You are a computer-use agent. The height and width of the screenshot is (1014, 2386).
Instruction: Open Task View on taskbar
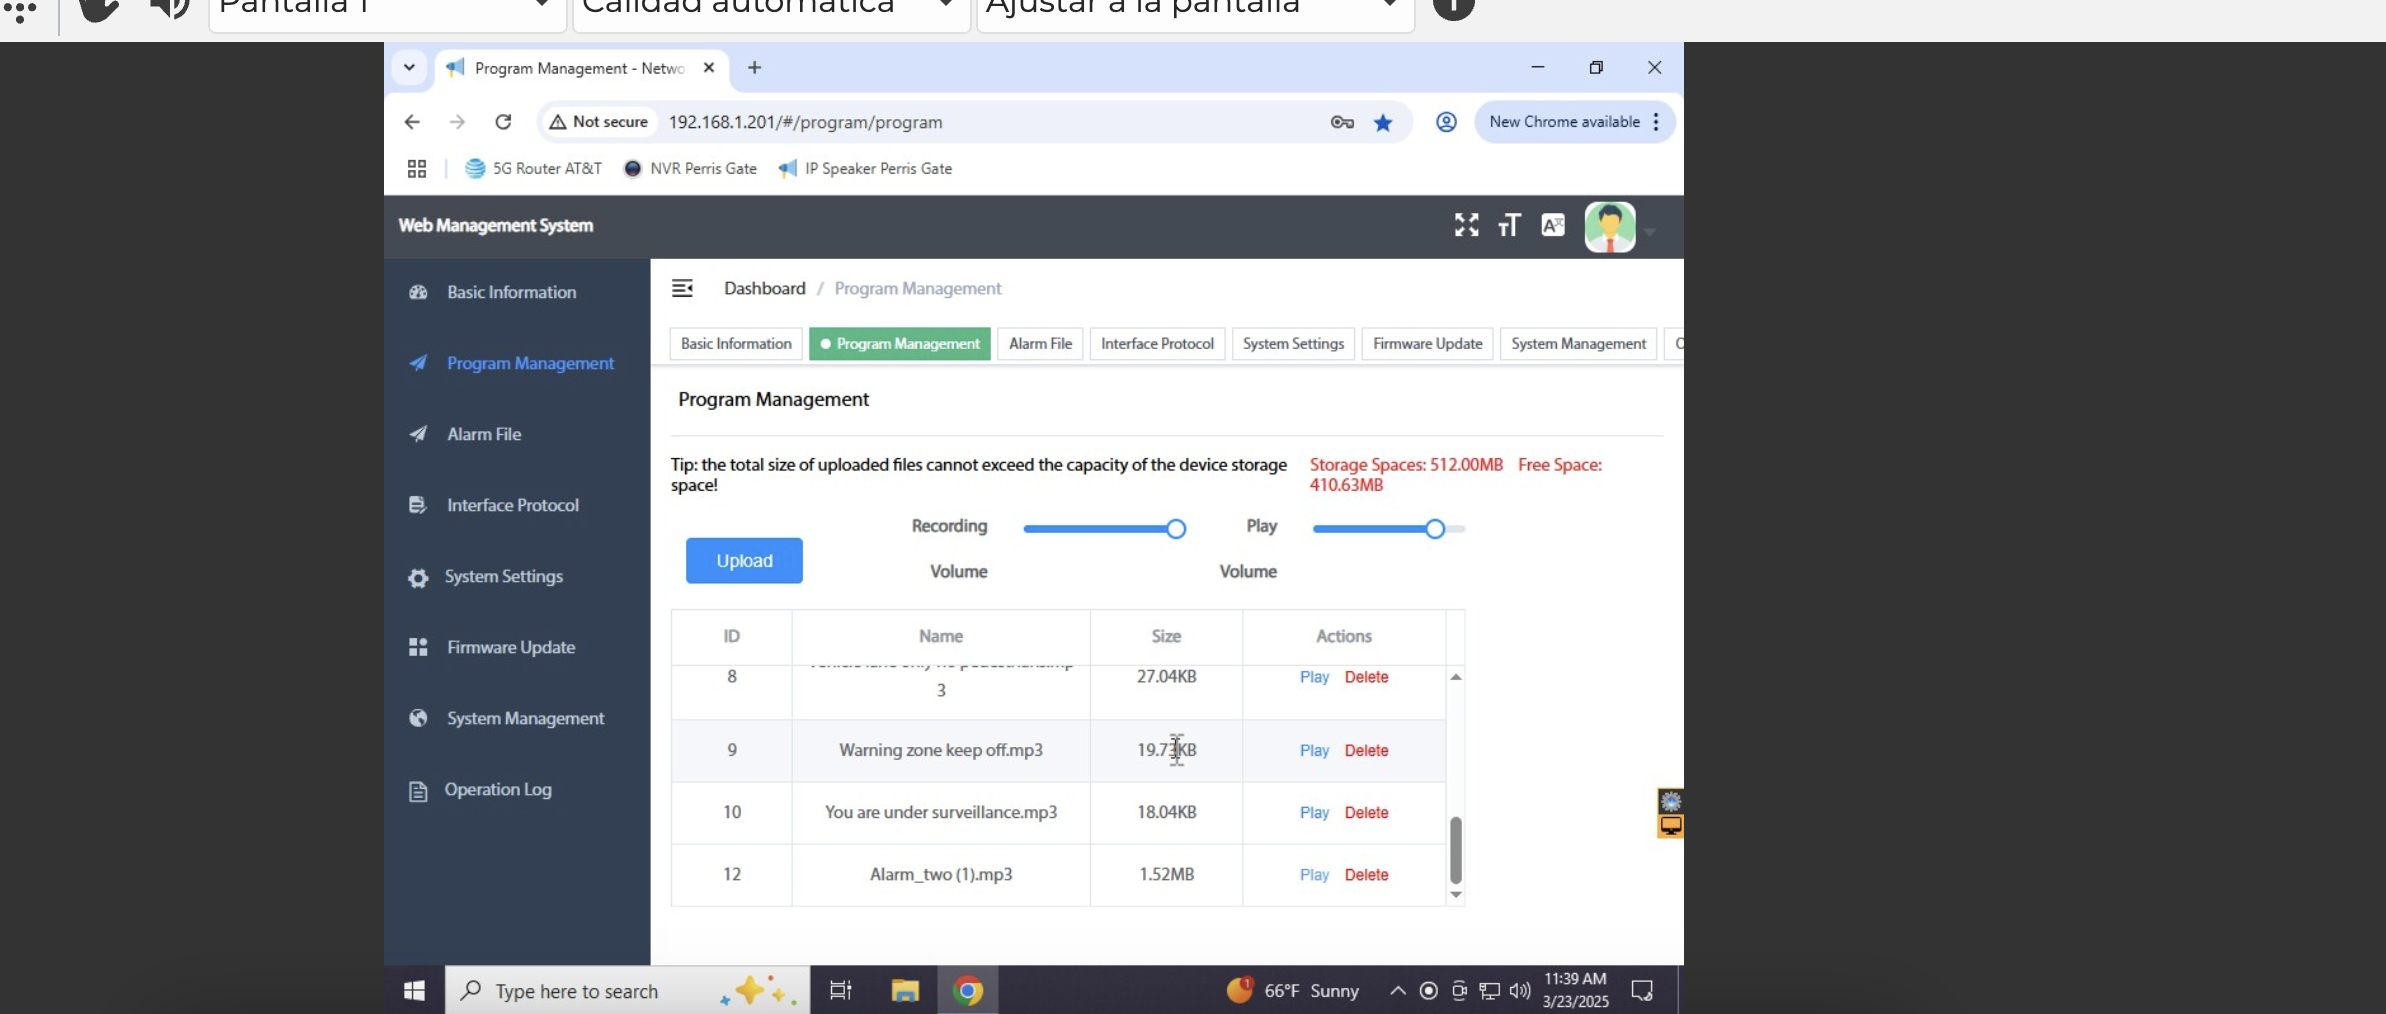pyautogui.click(x=841, y=990)
